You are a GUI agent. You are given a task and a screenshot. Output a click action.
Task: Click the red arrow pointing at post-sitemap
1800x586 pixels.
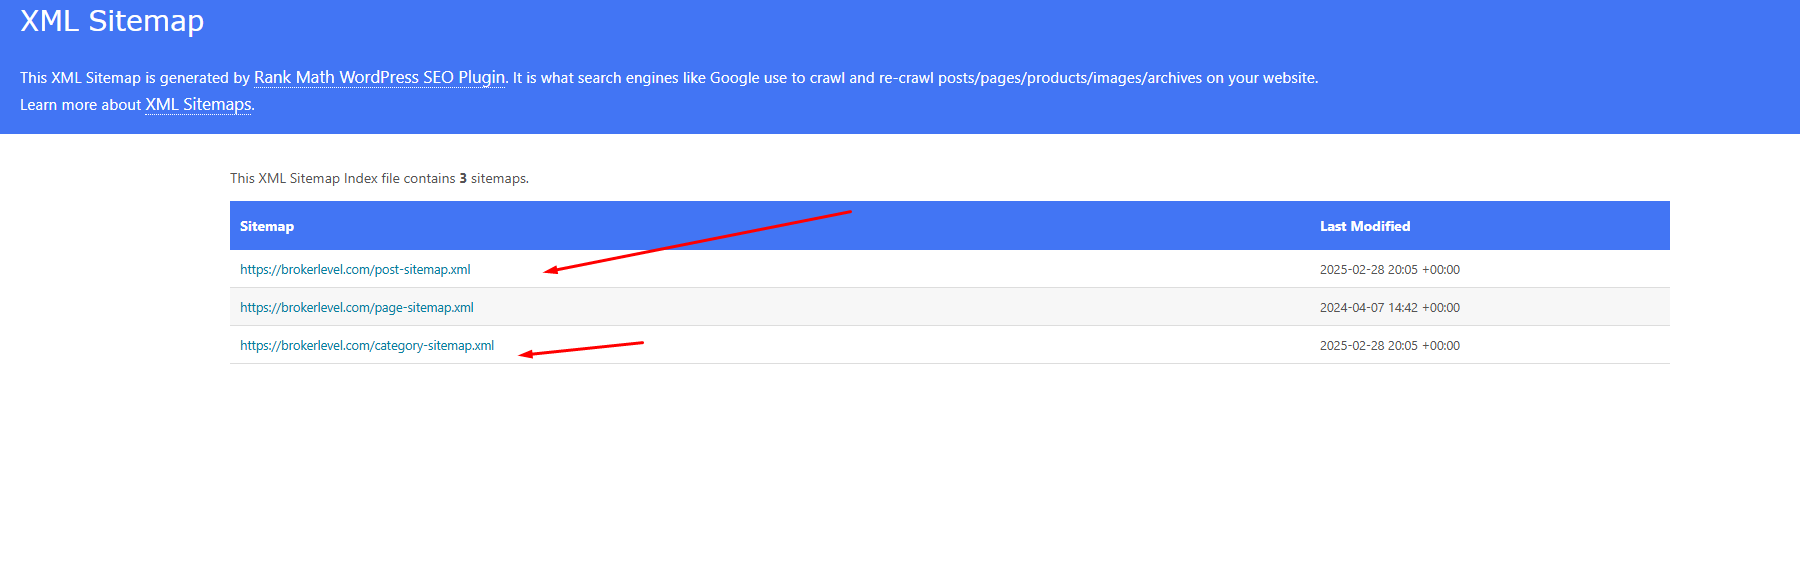point(698,241)
